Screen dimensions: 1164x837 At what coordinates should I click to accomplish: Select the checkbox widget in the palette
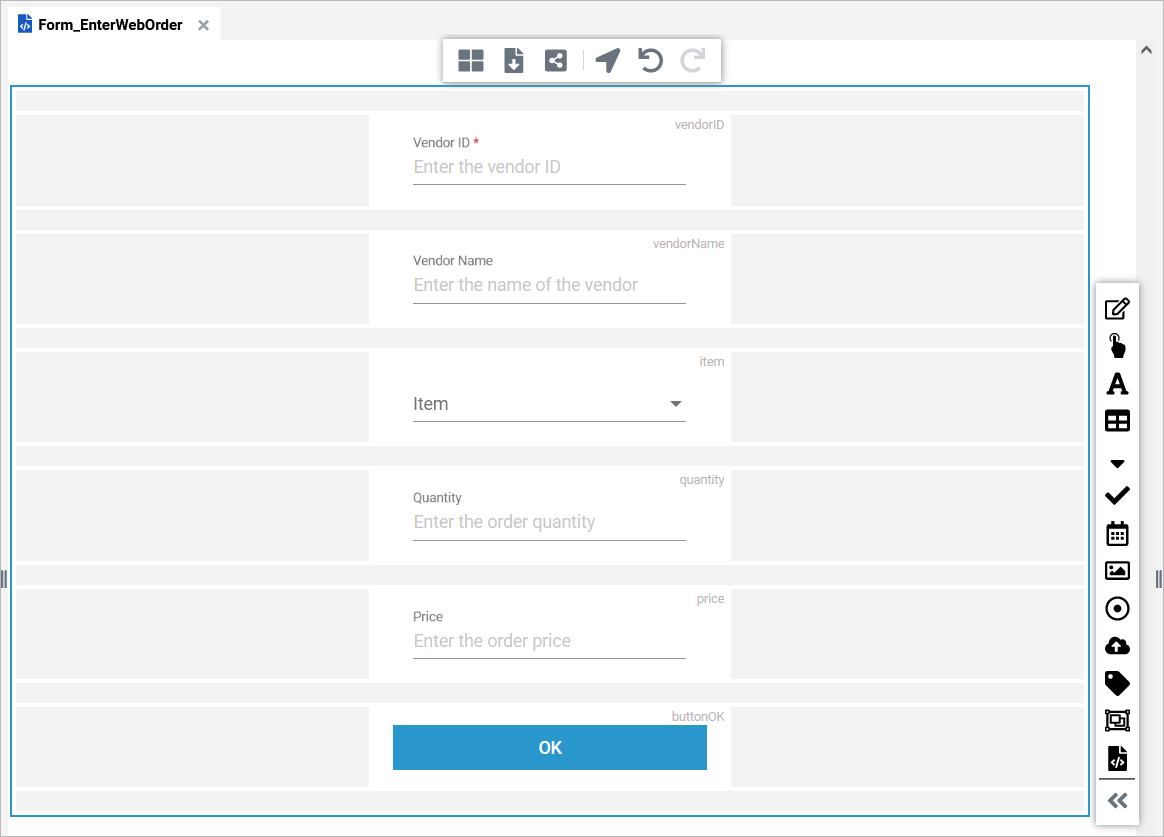1117,495
